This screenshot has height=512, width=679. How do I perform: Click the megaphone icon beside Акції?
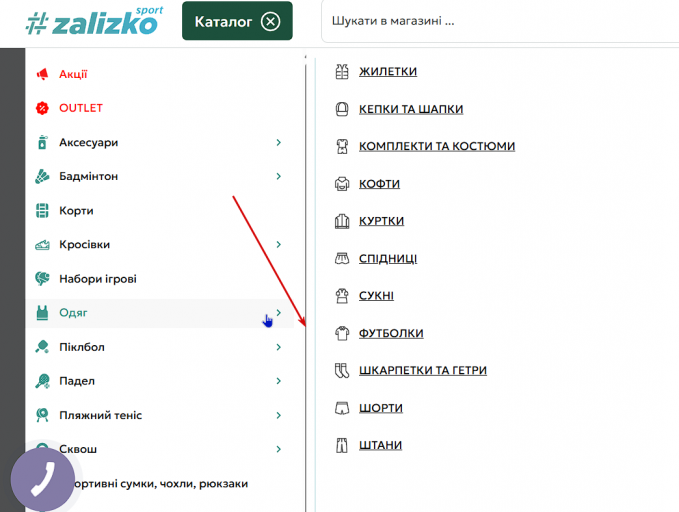42,74
